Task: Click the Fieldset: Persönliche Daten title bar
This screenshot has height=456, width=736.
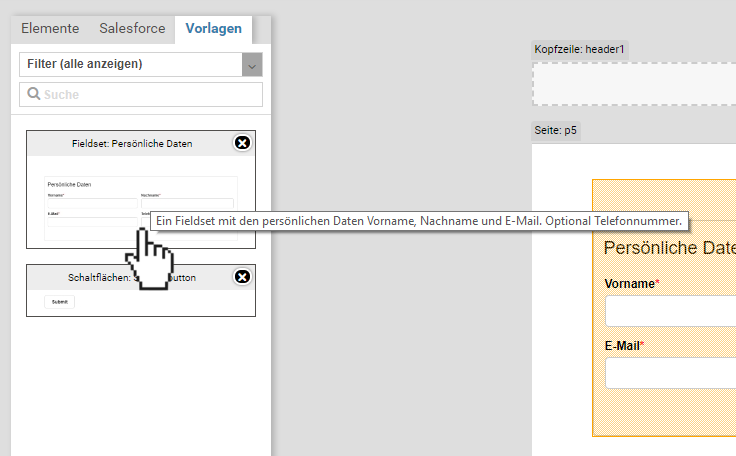Action: point(132,143)
